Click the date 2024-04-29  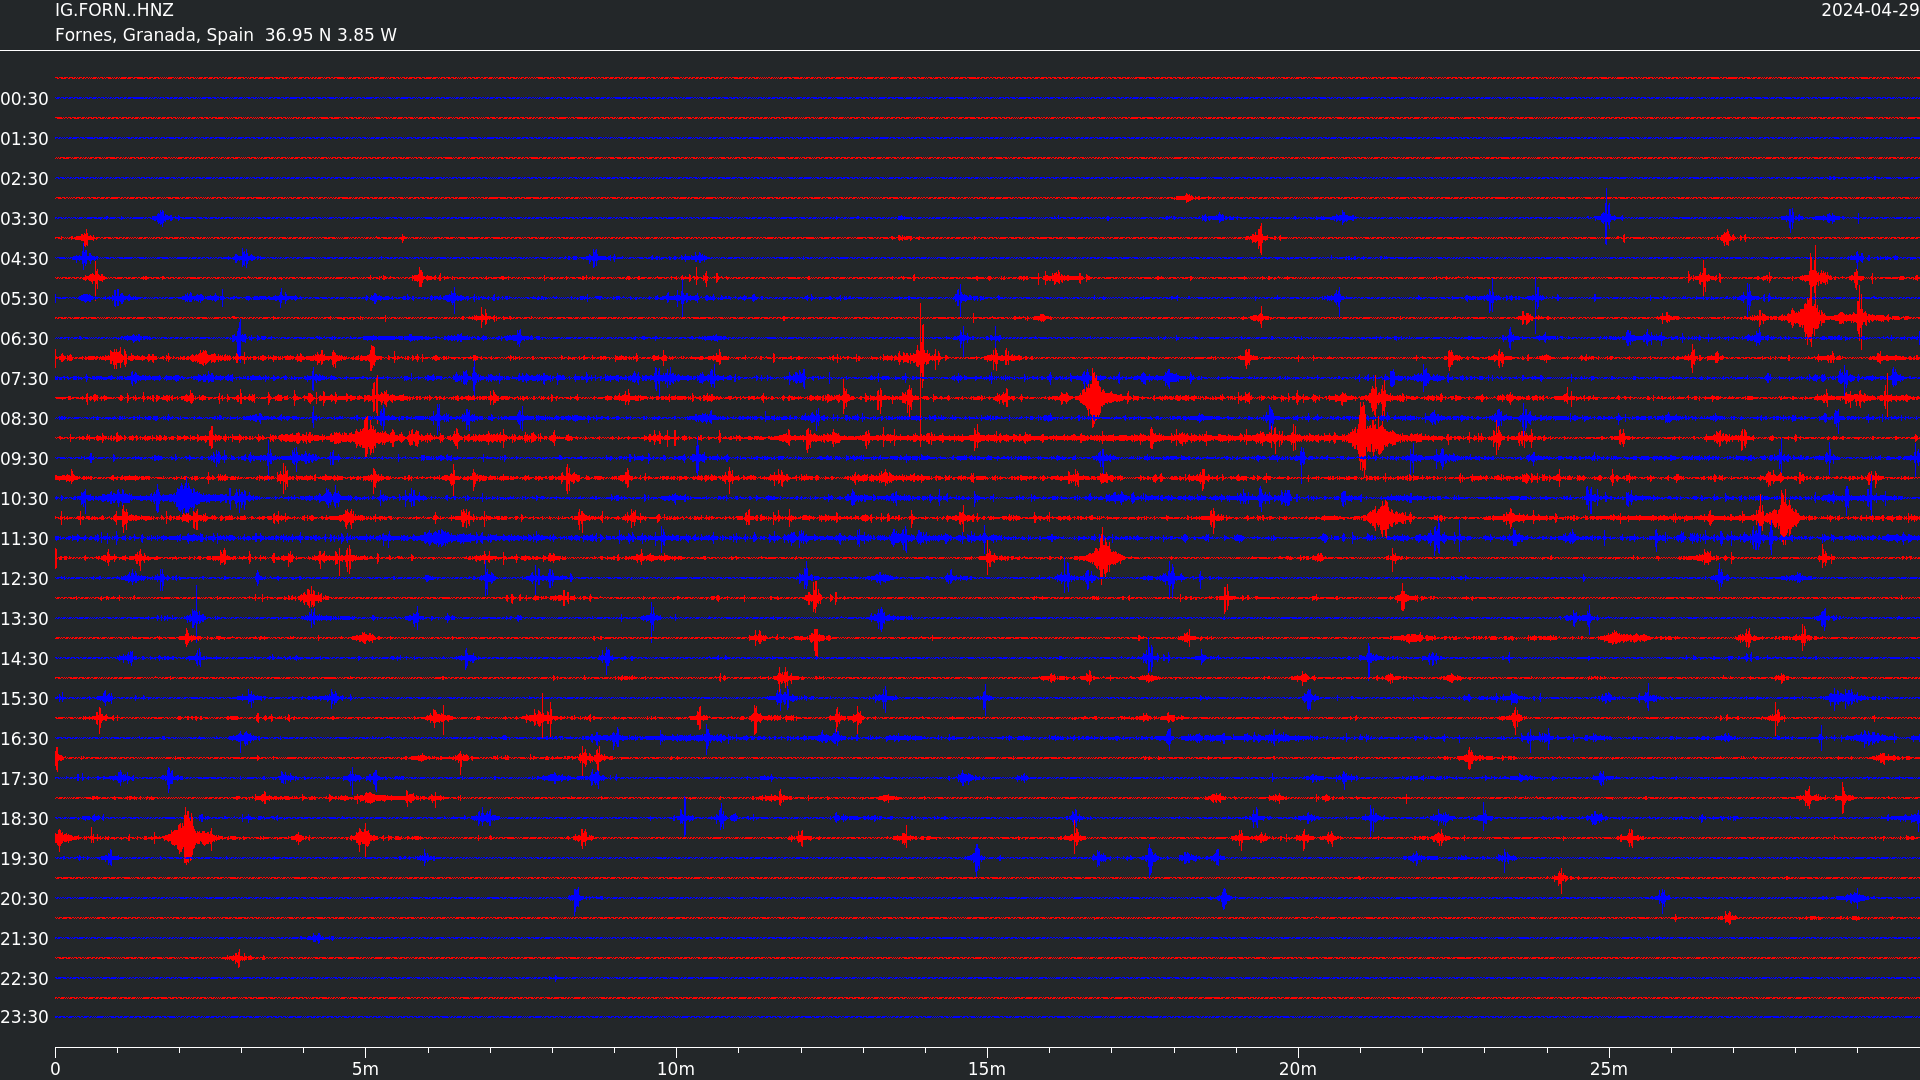1870,11
